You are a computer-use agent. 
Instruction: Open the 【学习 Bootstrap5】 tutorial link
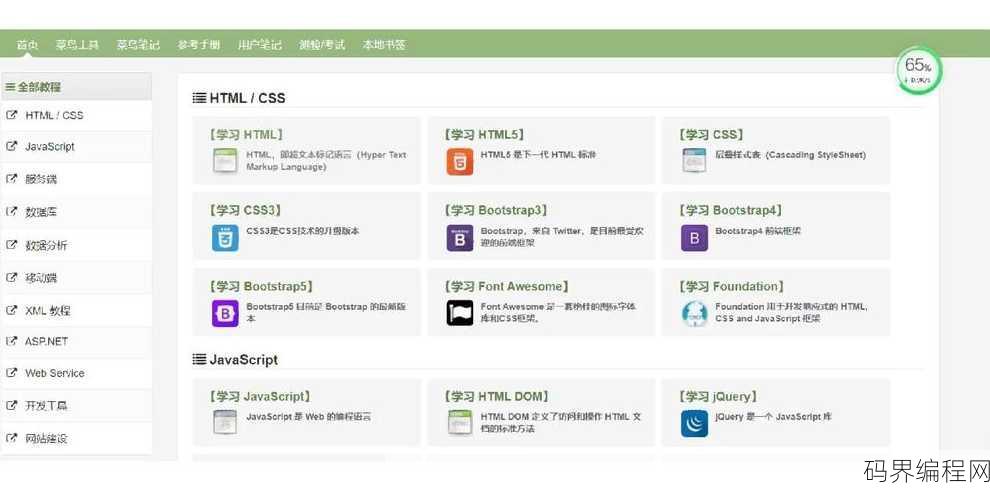261,286
